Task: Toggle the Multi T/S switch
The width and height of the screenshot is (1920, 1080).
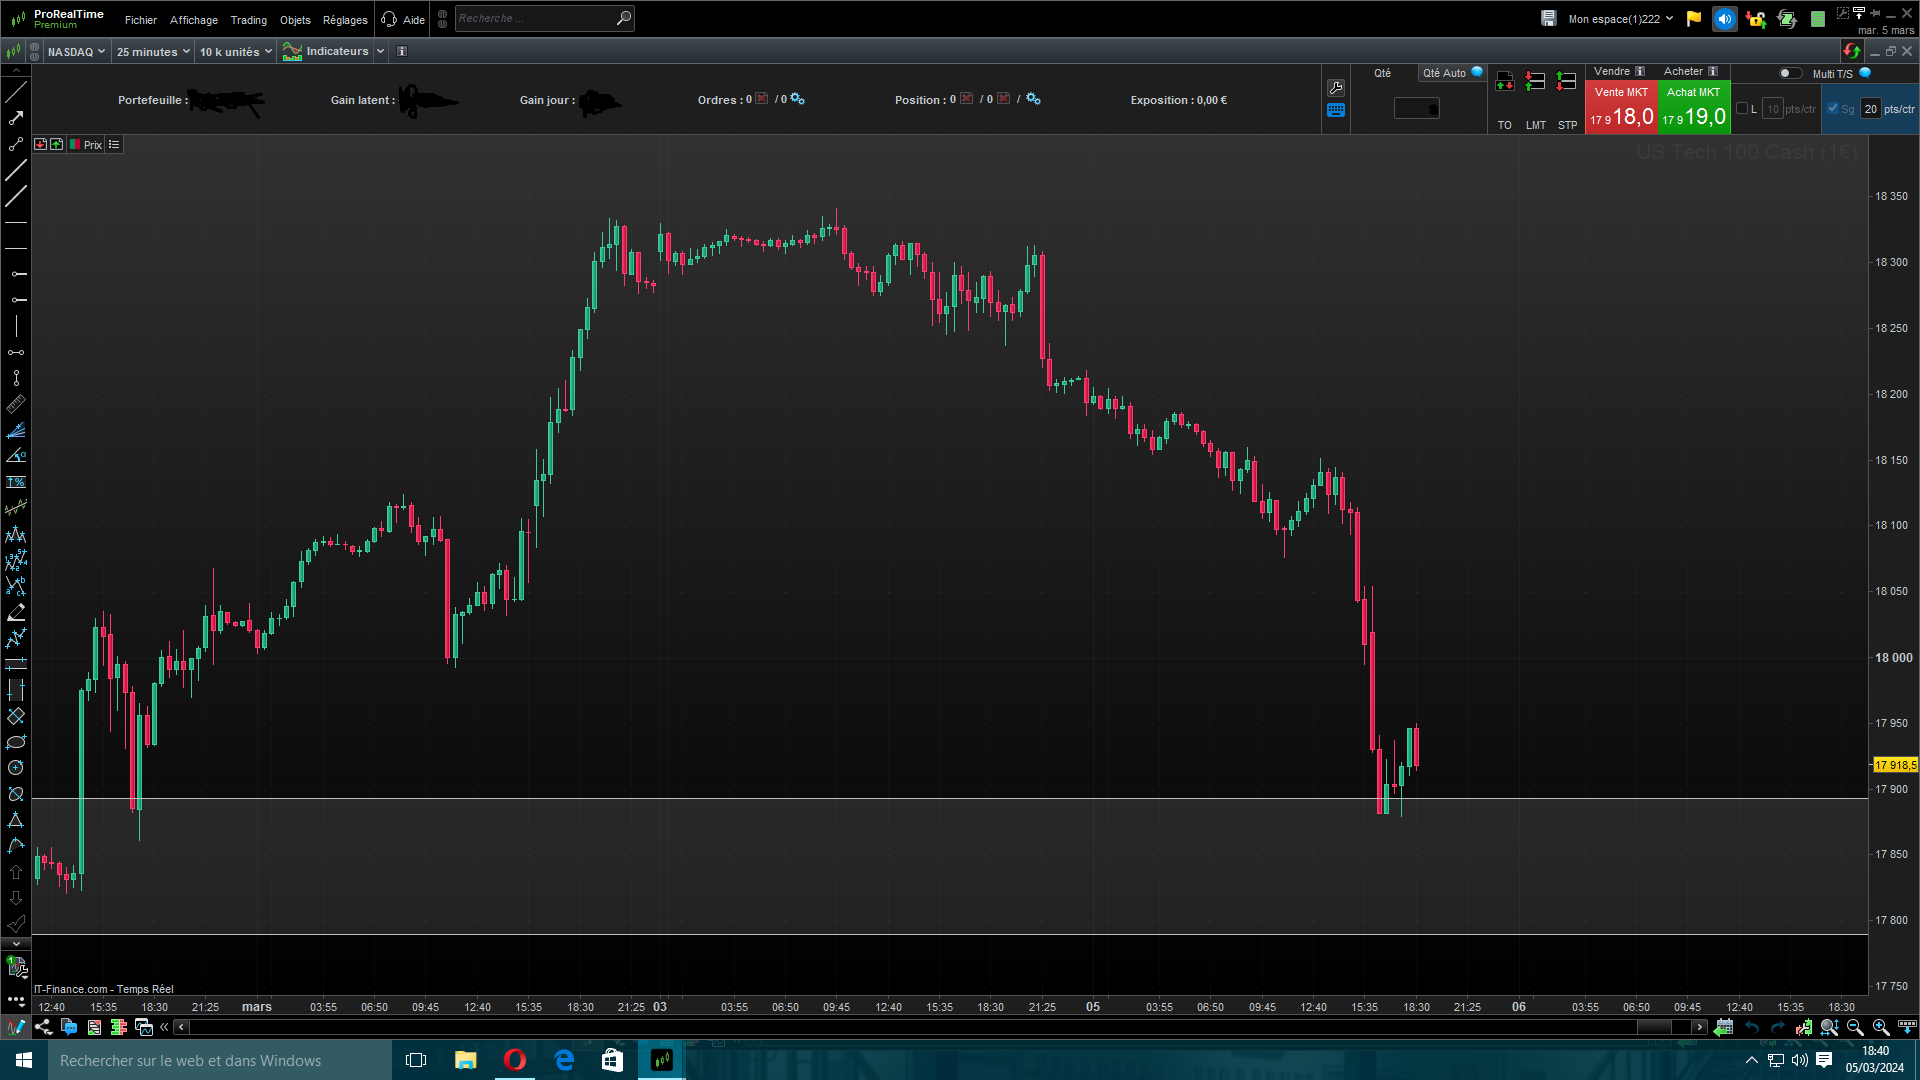Action: [x=1789, y=73]
